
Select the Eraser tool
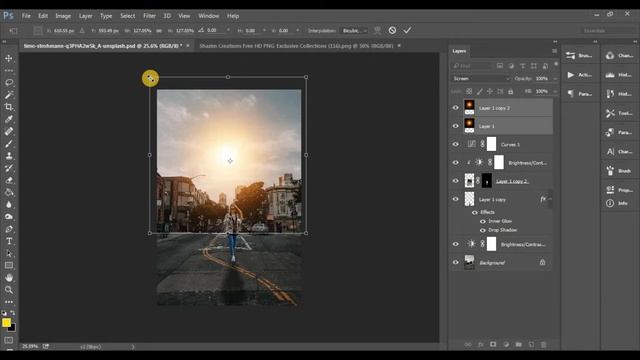(9, 180)
